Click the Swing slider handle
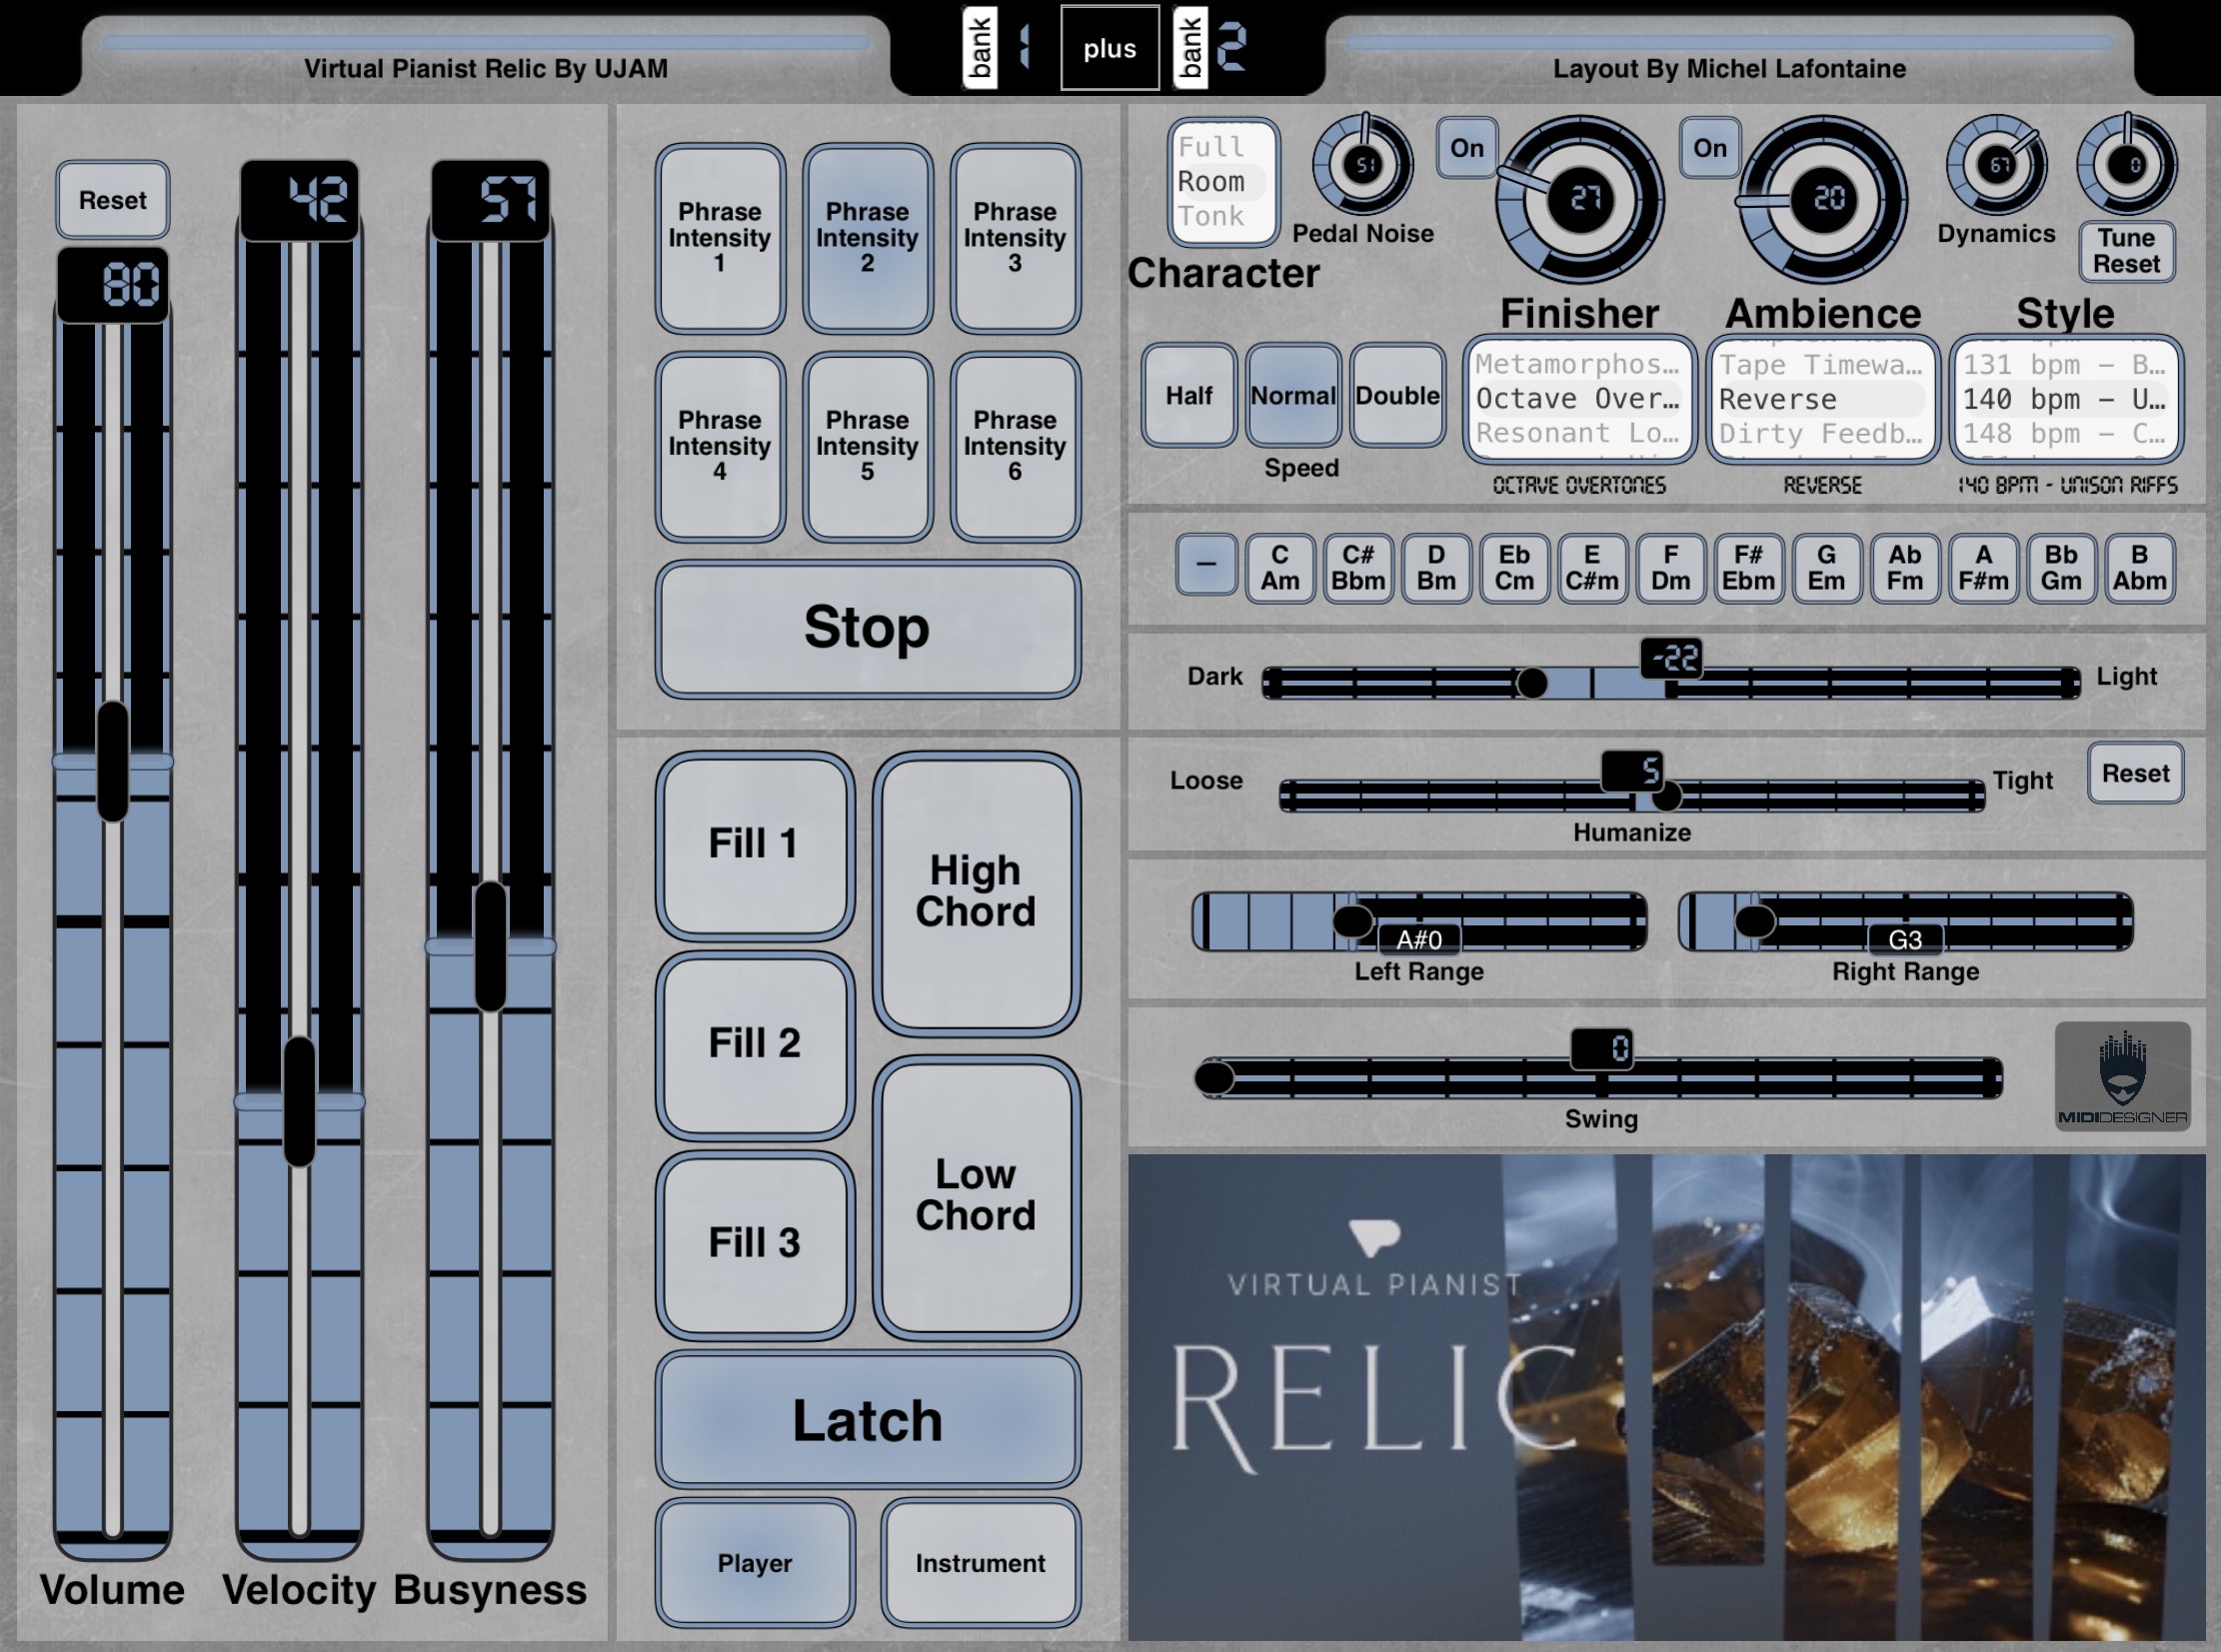 pyautogui.click(x=1215, y=1078)
